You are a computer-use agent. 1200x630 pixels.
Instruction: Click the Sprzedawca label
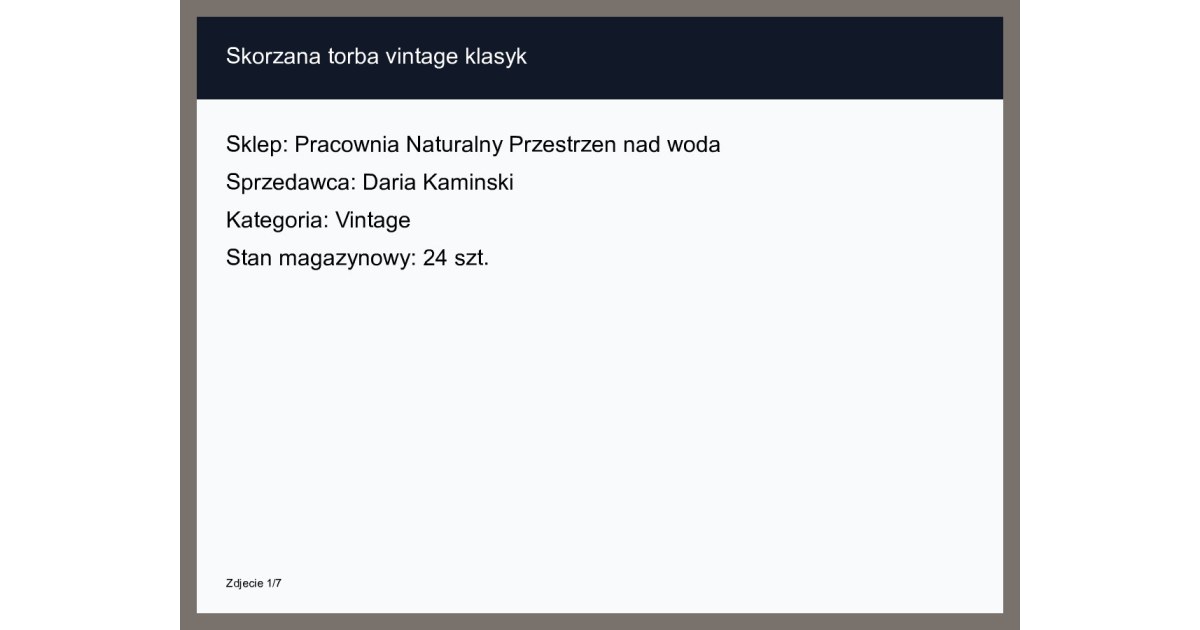pyautogui.click(x=291, y=183)
